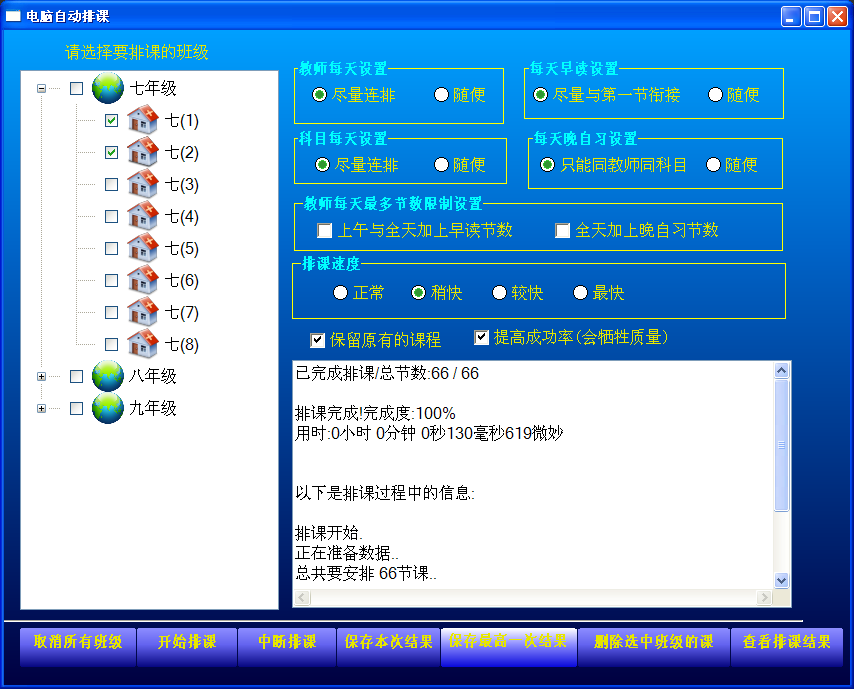Select 随便 under 科目每天设置
Viewport: 854px width, 689px height.
point(460,164)
